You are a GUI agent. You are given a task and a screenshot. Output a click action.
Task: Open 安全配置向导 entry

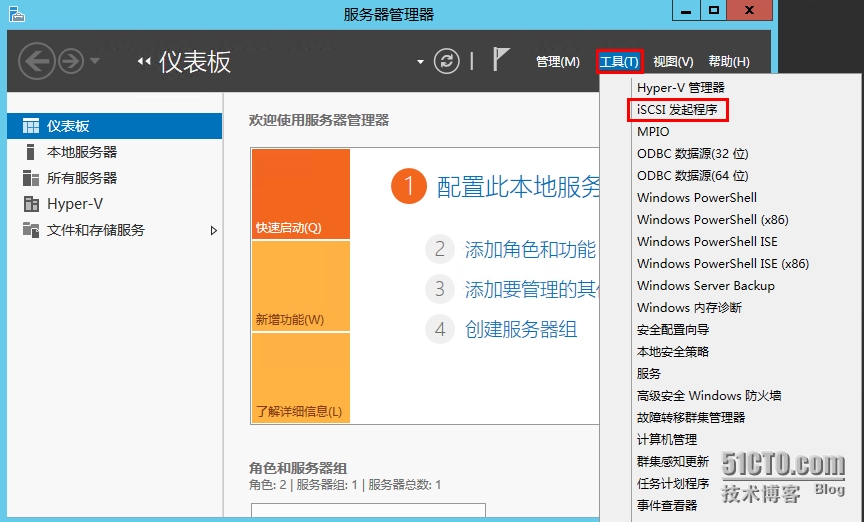tap(673, 330)
